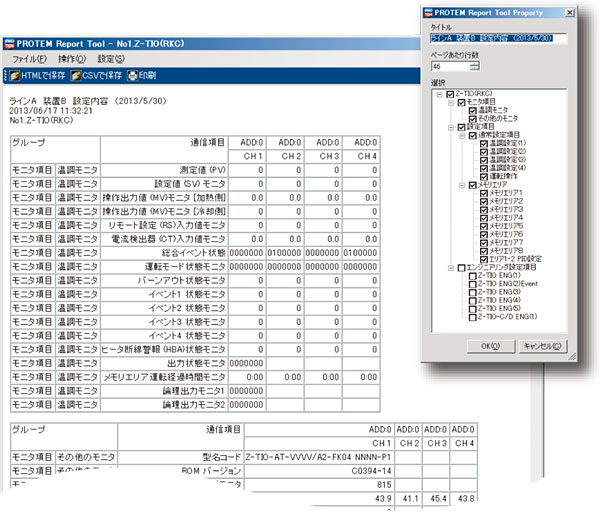Click the 印刷 printer icon
The height and width of the screenshot is (524, 600).
click(132, 75)
